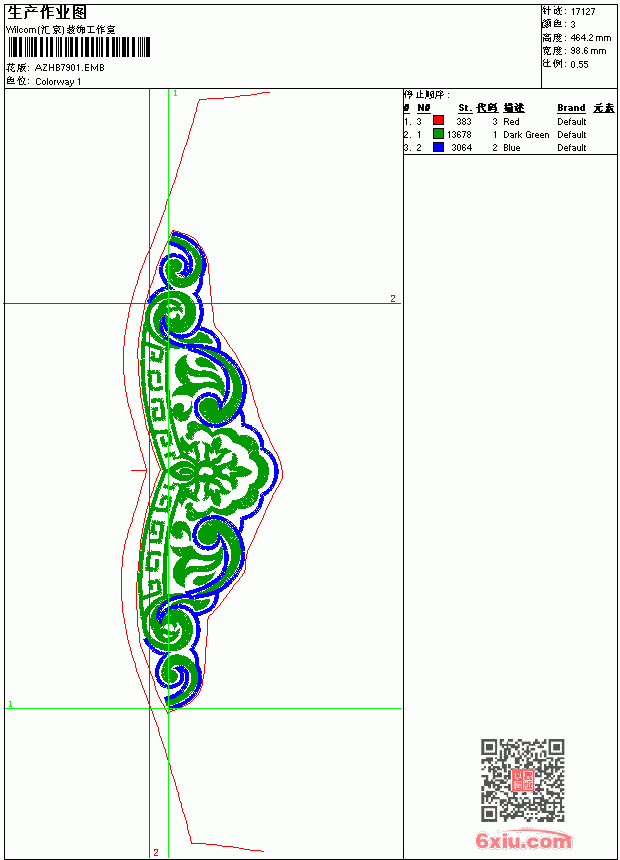Click the barcode under the studio name
The width and height of the screenshot is (620, 860).
78,47
